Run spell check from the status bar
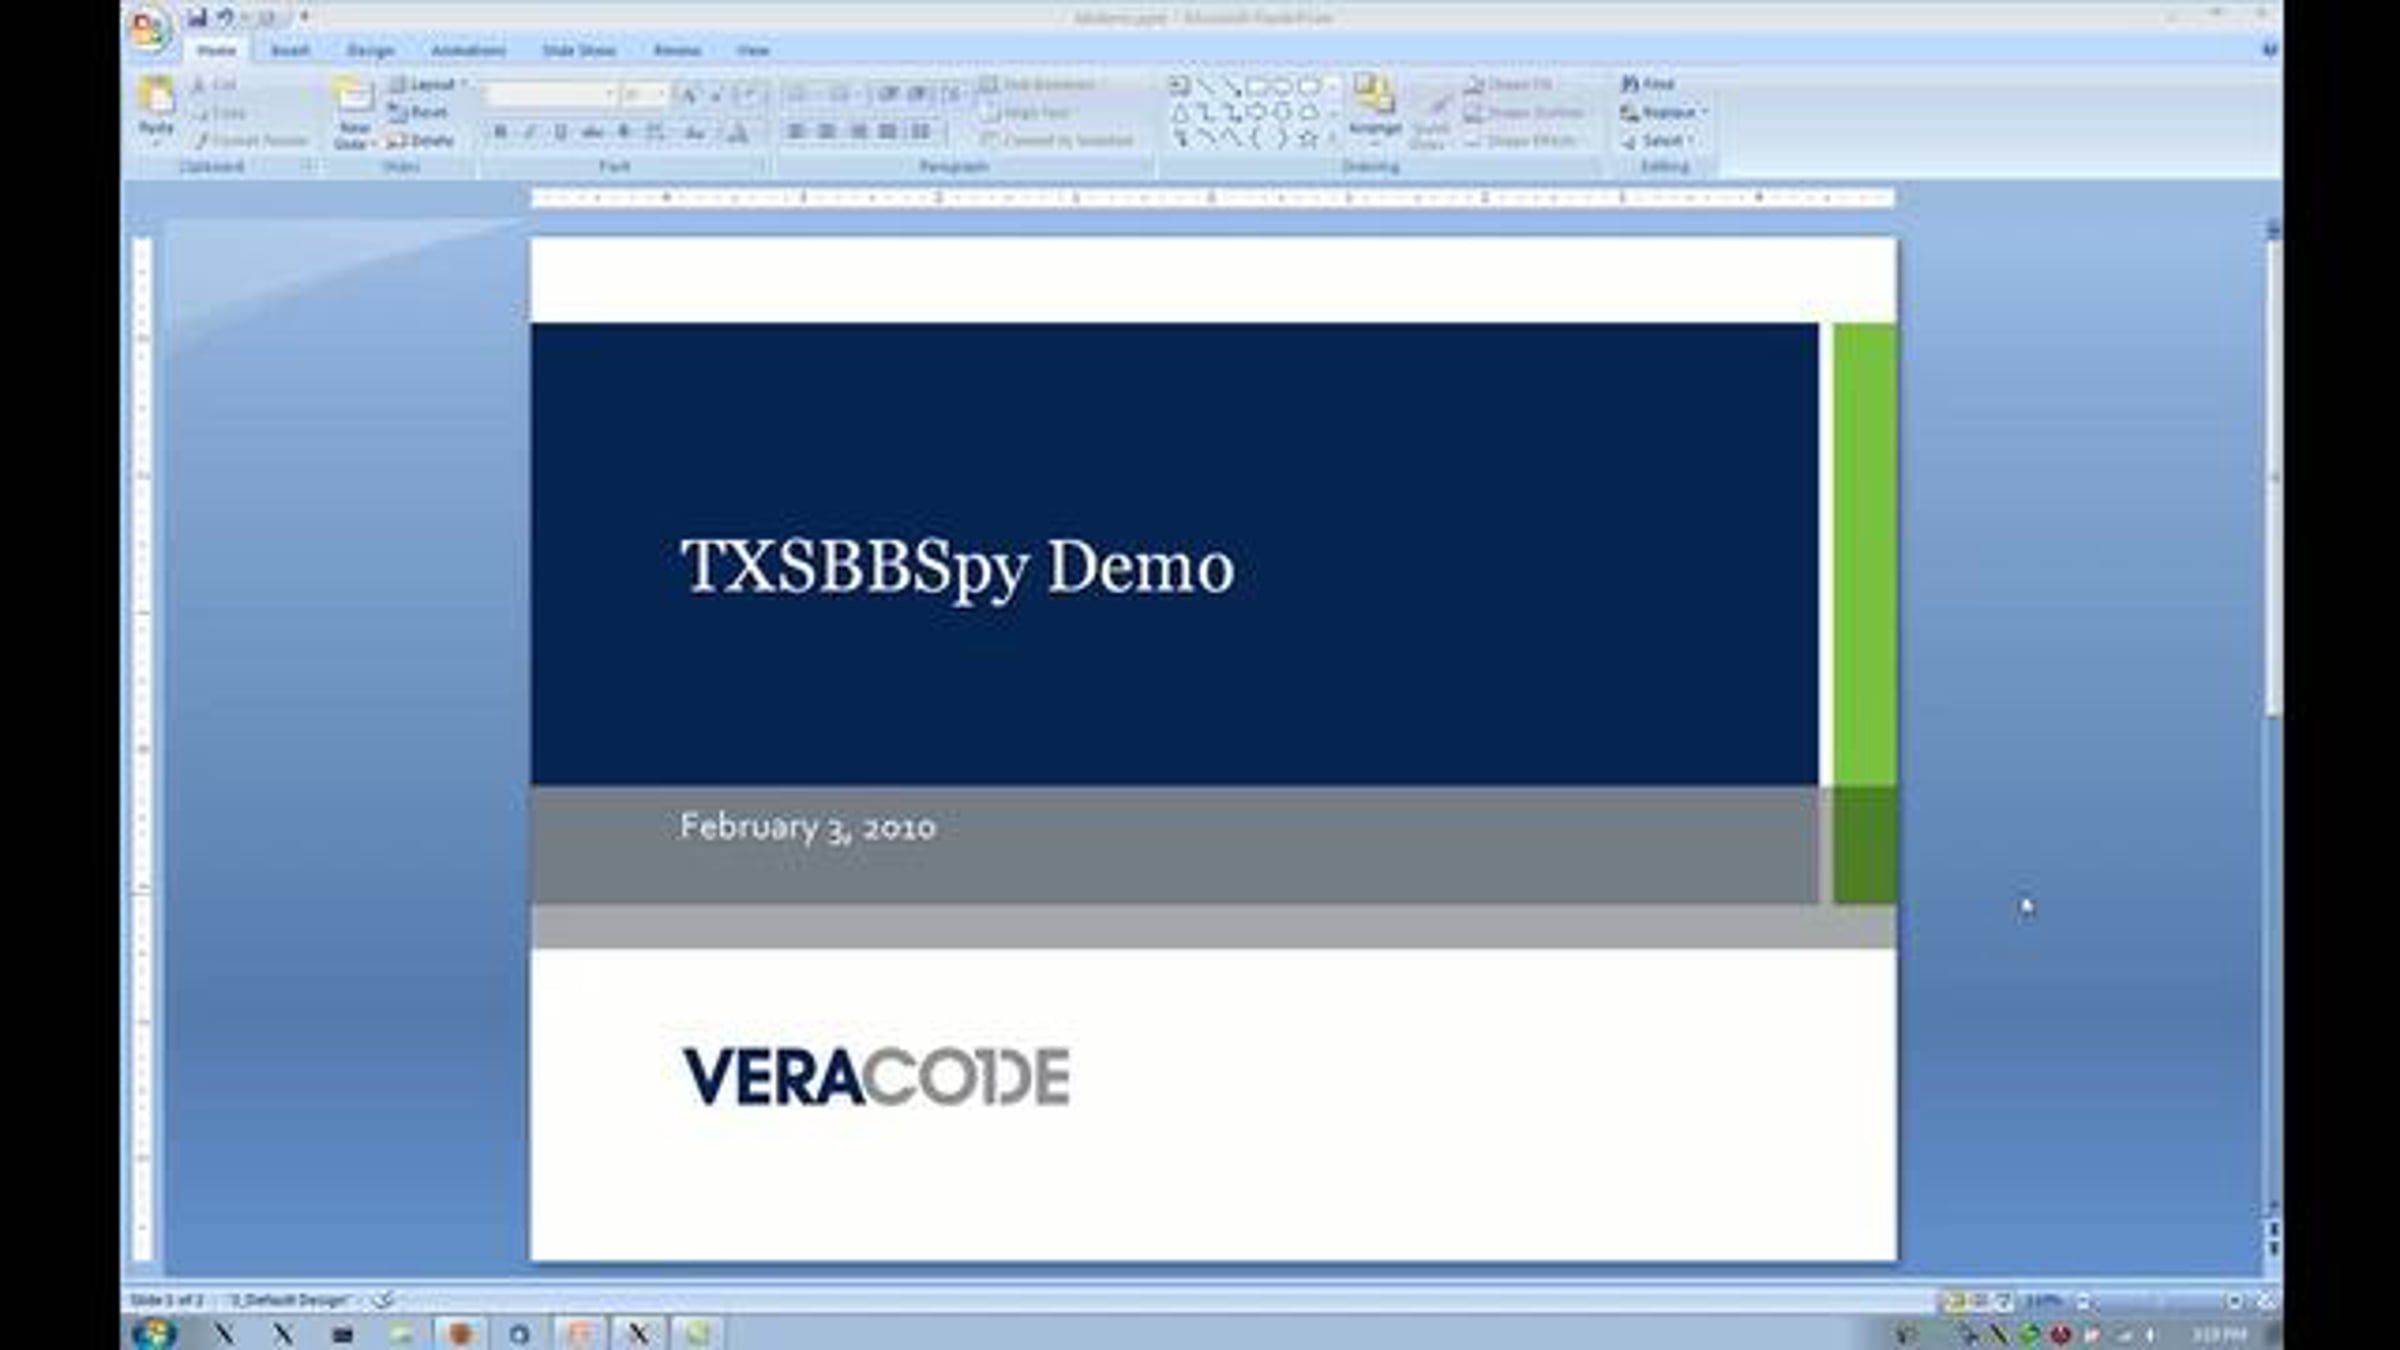The image size is (2400, 1350). (384, 1300)
